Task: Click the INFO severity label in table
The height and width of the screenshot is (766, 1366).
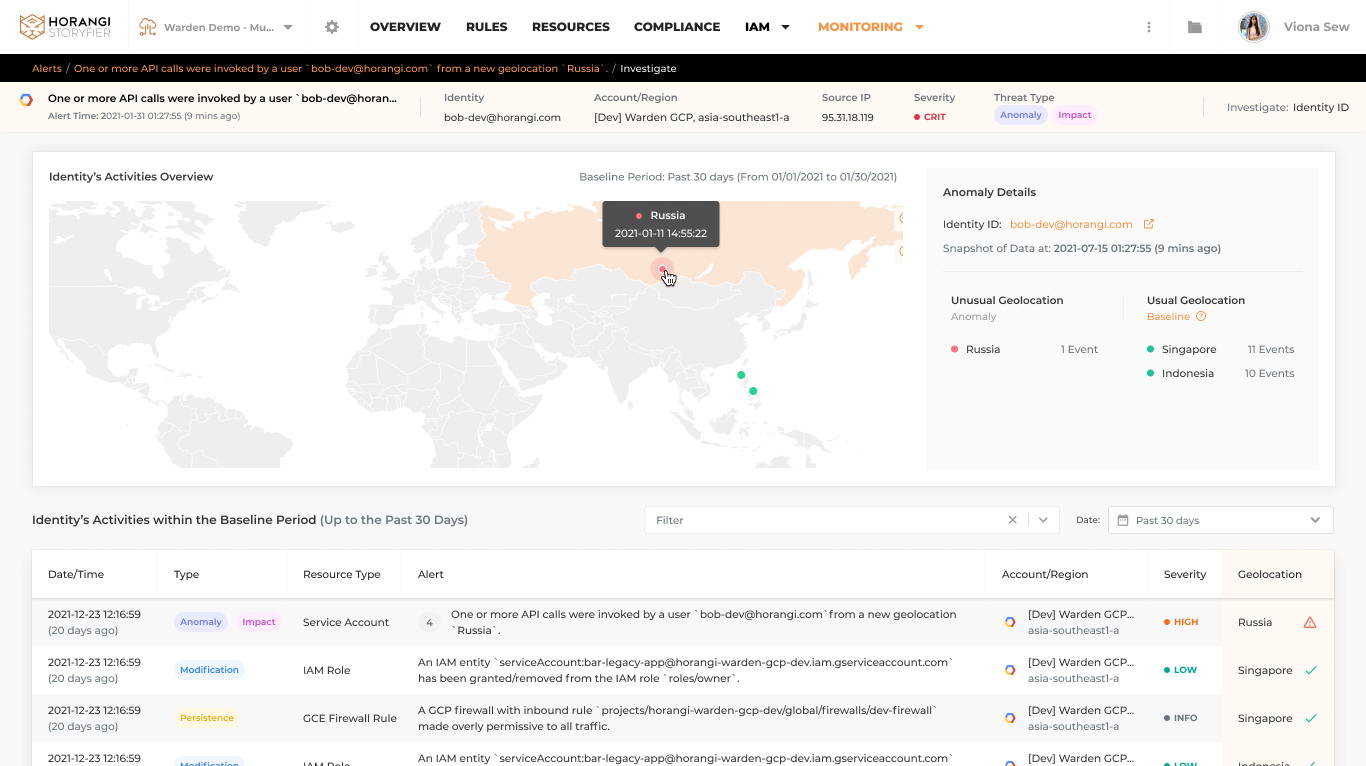Action: point(1181,718)
